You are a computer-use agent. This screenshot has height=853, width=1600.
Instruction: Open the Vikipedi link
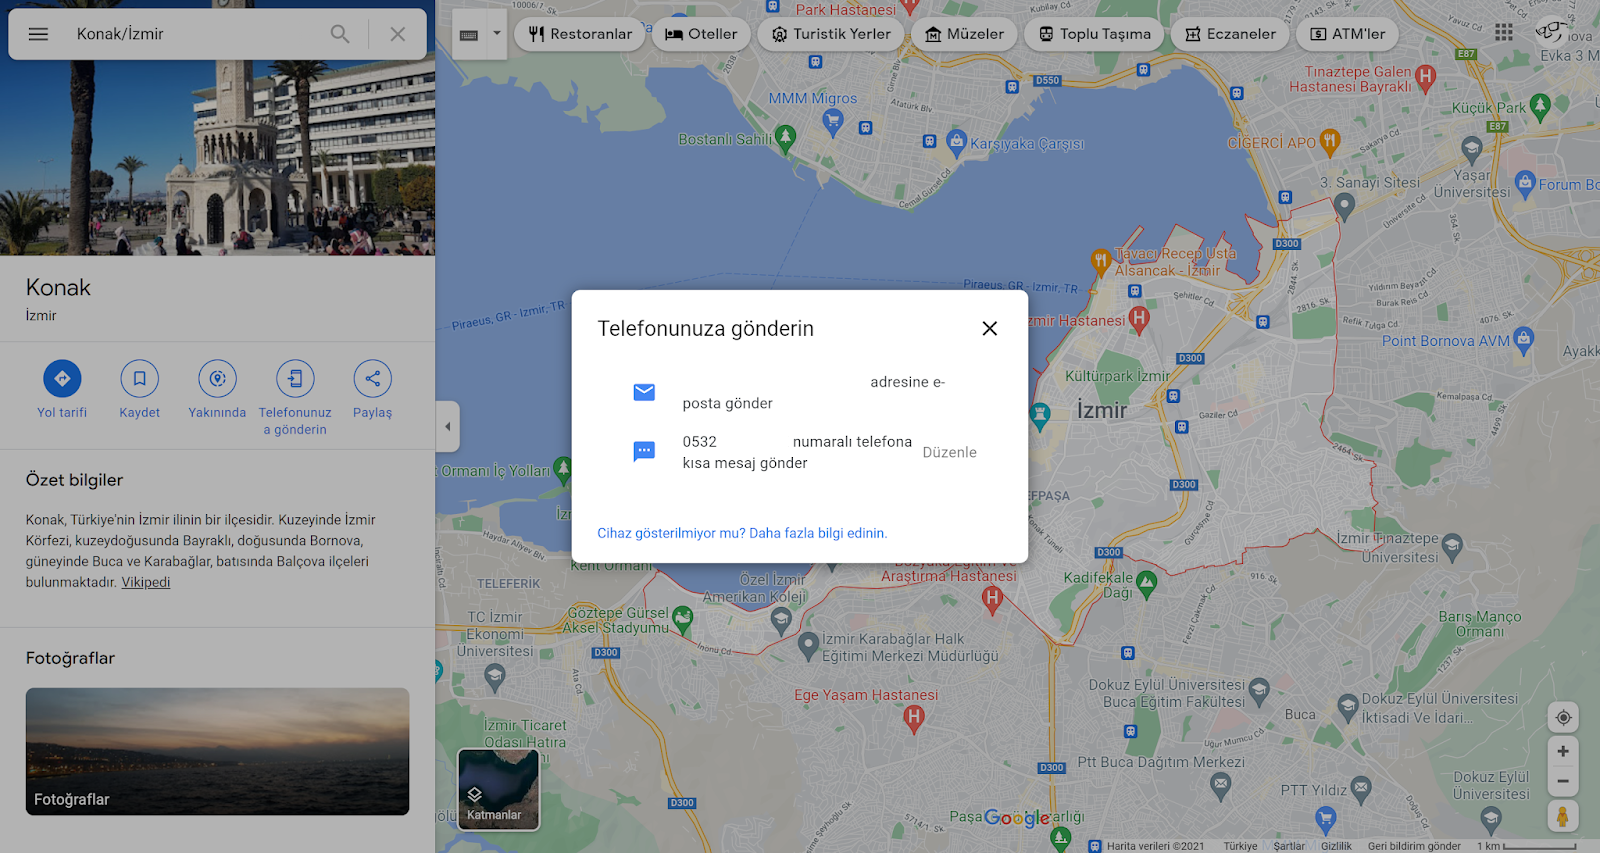146,582
